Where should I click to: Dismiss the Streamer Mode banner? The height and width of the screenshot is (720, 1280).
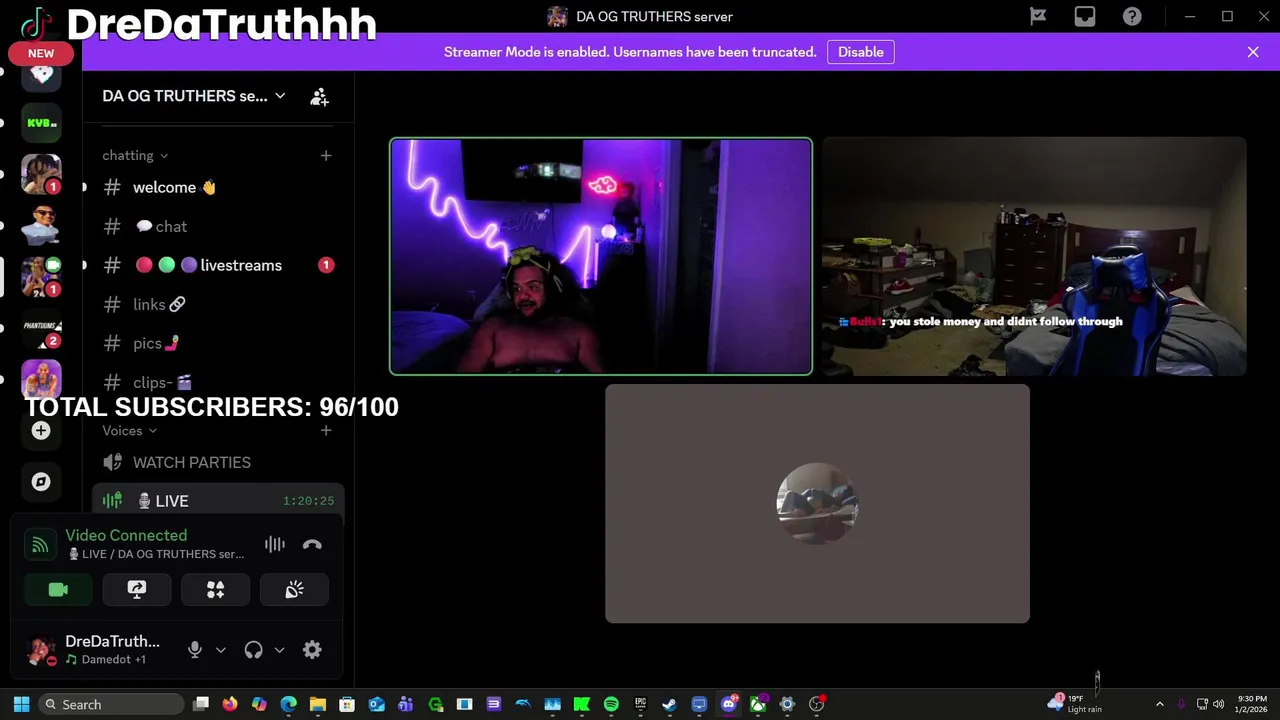pos(1253,52)
